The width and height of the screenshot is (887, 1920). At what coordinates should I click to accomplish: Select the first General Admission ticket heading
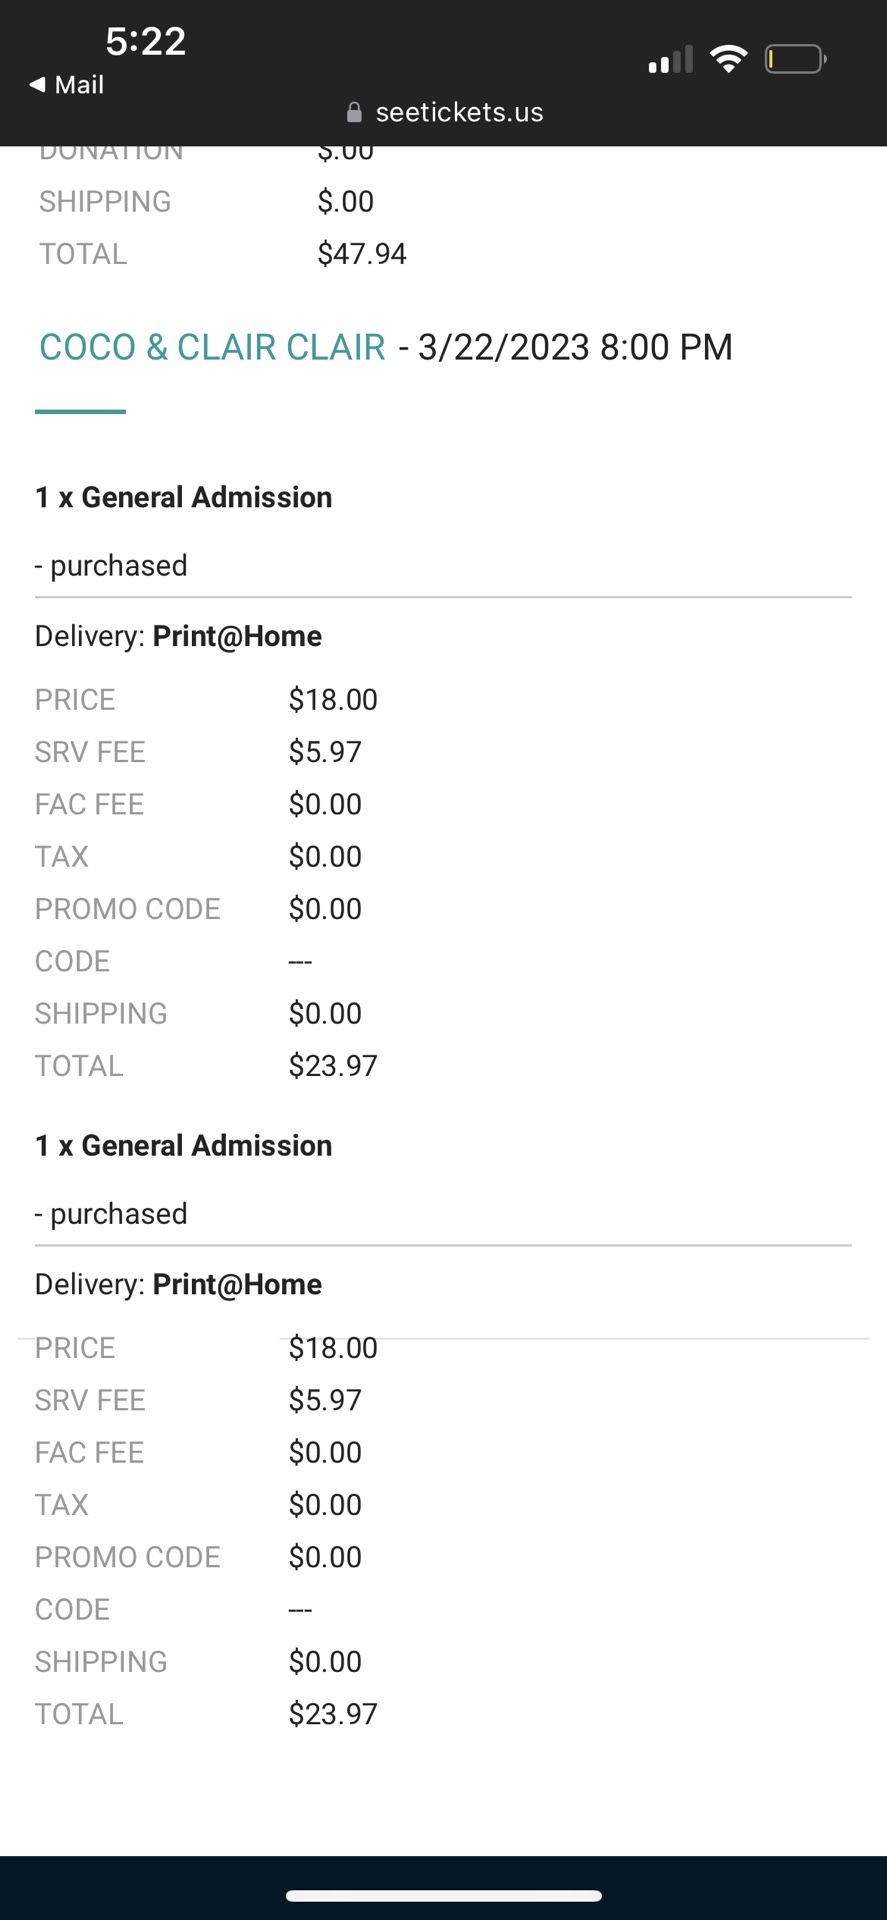click(184, 497)
